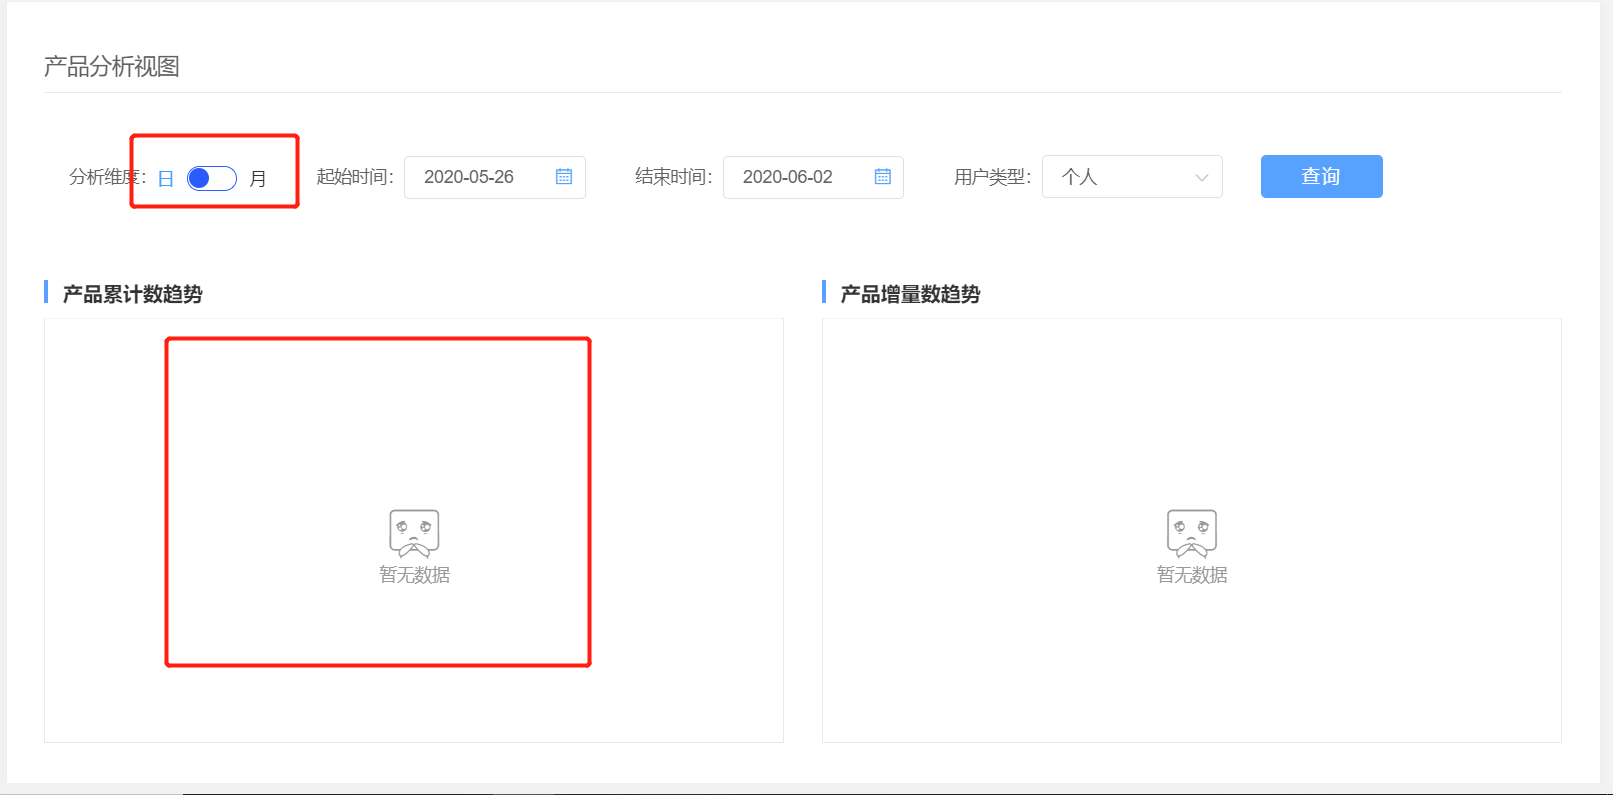This screenshot has width=1613, height=795.
Task: Click no-data face icon in 增量数 chart
Action: click(x=1192, y=533)
